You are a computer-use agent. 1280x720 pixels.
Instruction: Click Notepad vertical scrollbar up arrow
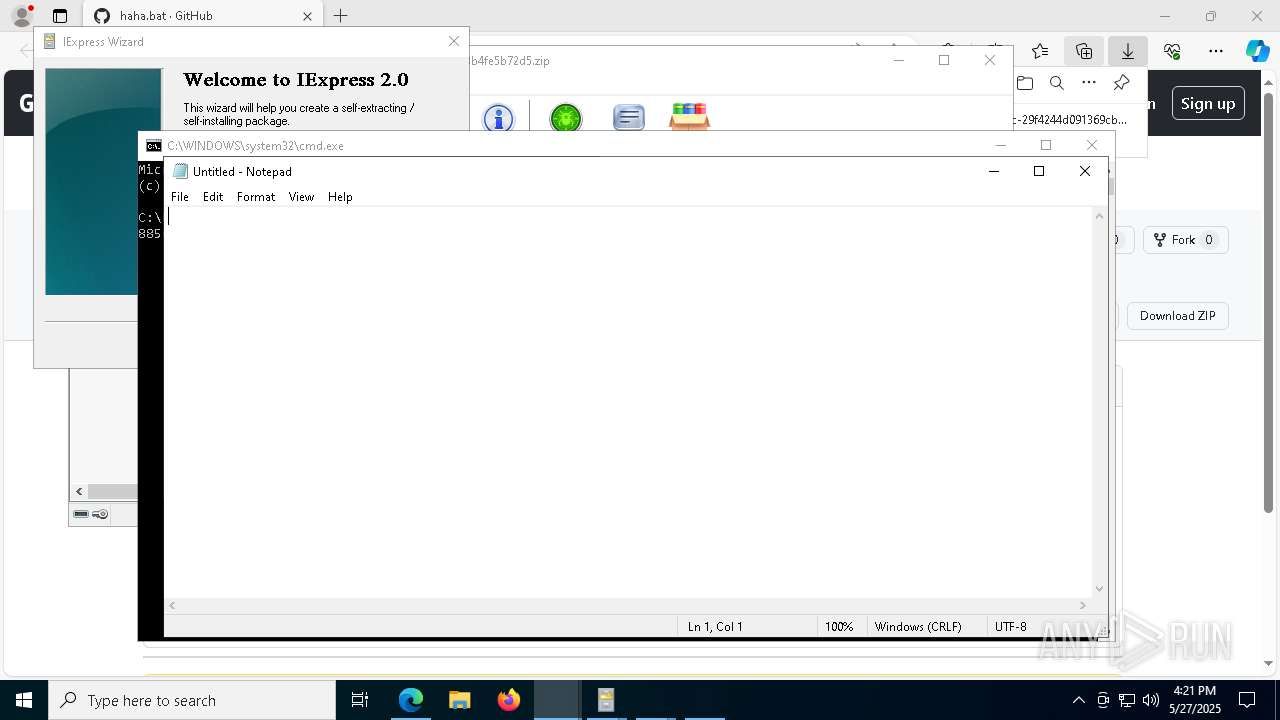pyautogui.click(x=1100, y=216)
